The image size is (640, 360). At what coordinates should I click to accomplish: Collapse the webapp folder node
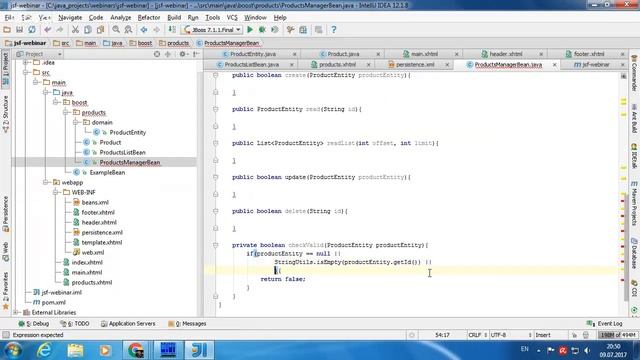[46, 182]
